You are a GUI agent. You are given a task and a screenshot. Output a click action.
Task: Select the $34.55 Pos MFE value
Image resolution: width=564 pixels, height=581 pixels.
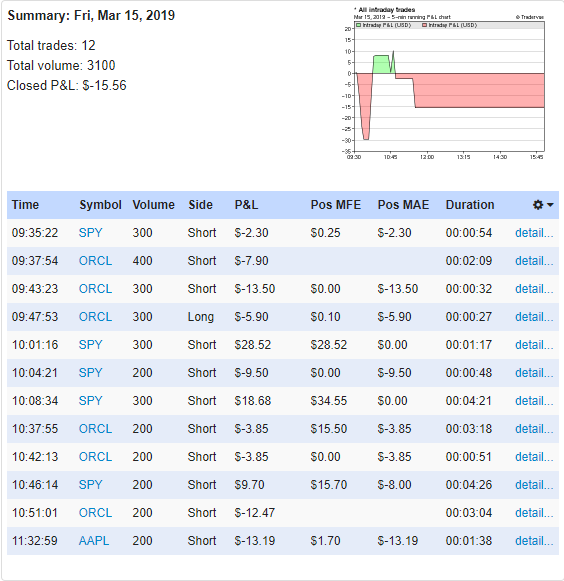pos(329,401)
